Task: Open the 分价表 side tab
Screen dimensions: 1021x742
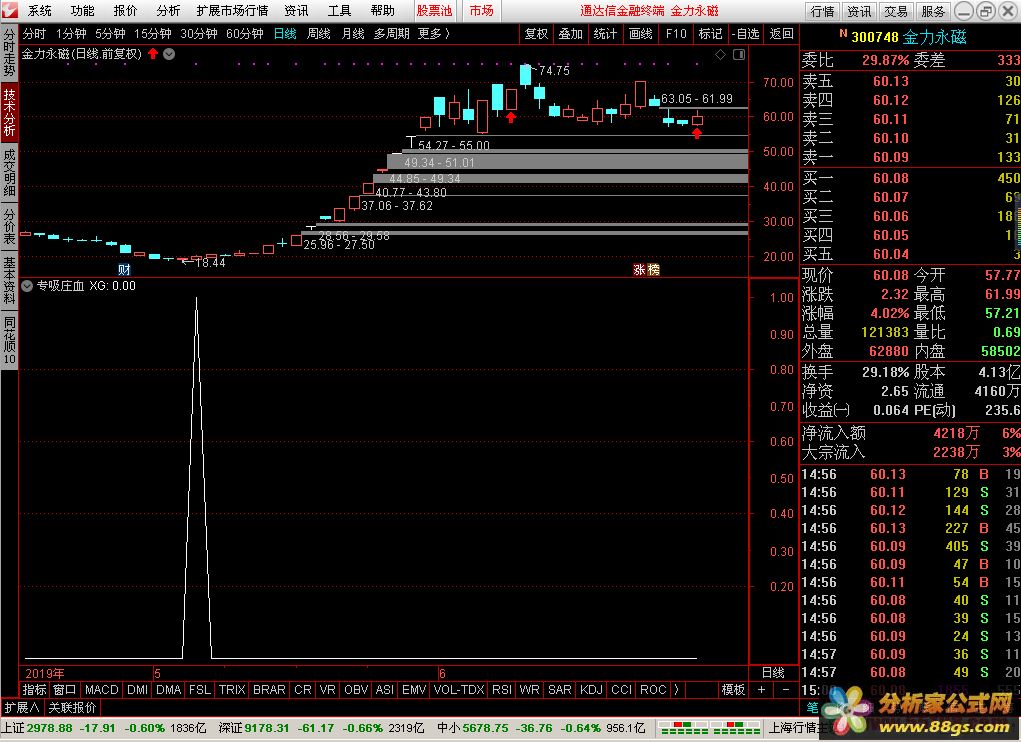Action: (x=9, y=226)
